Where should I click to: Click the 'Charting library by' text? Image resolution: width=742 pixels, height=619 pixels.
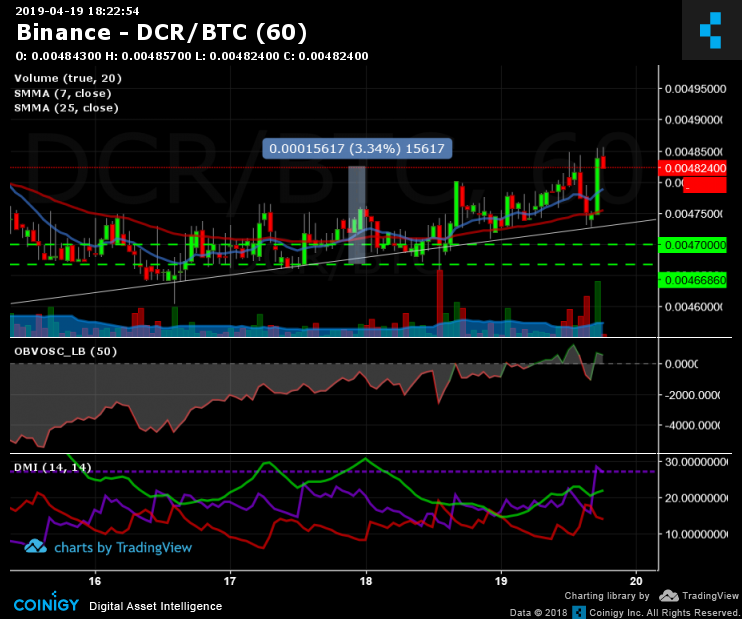(x=607, y=596)
